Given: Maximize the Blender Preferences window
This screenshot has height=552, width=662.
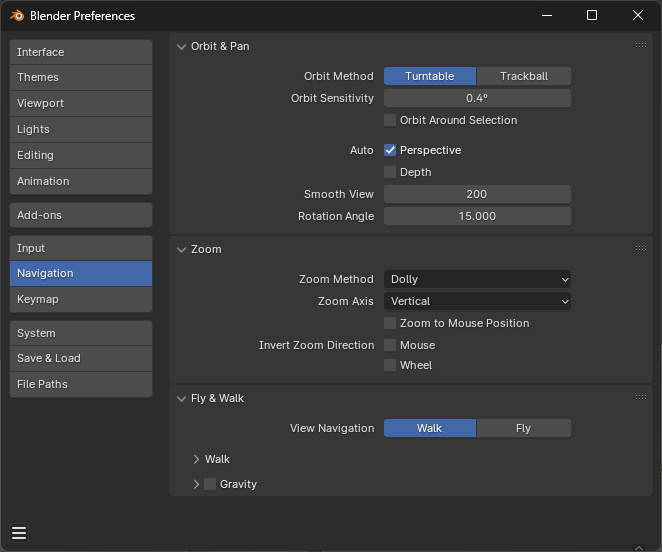Looking at the screenshot, I should 592,16.
